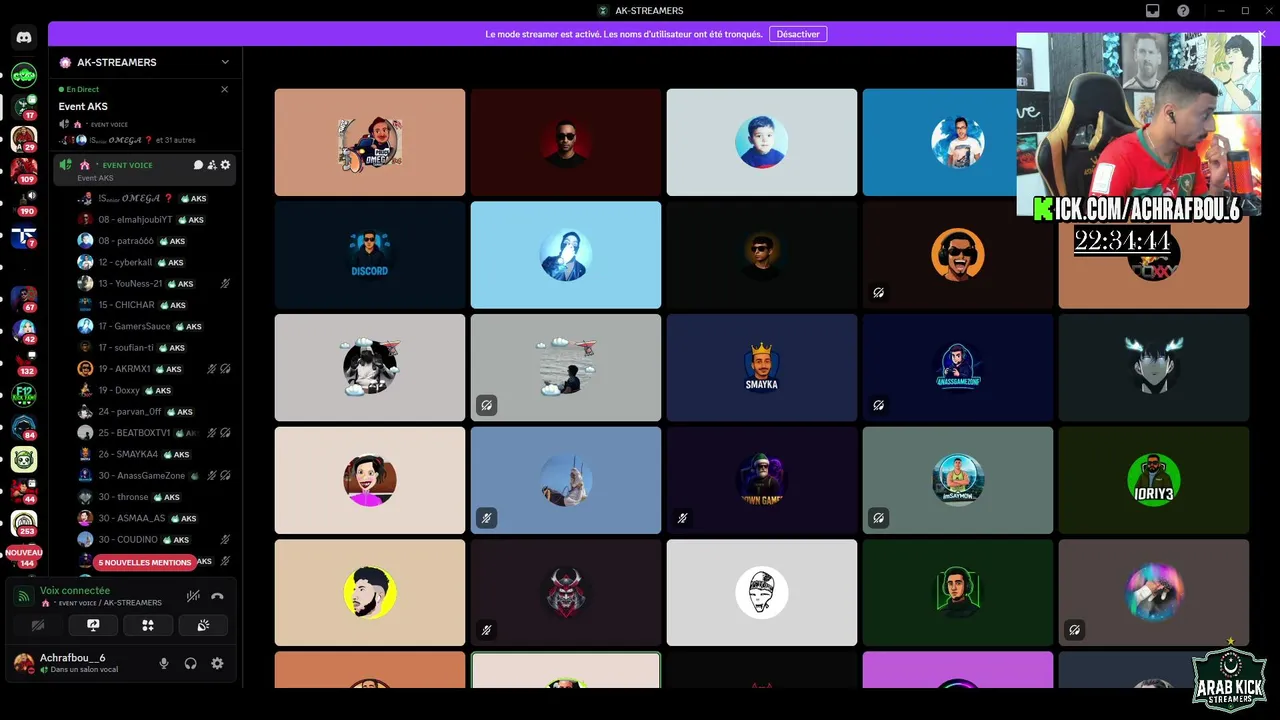Focus the OMEGA avatar participant tile

(370, 142)
